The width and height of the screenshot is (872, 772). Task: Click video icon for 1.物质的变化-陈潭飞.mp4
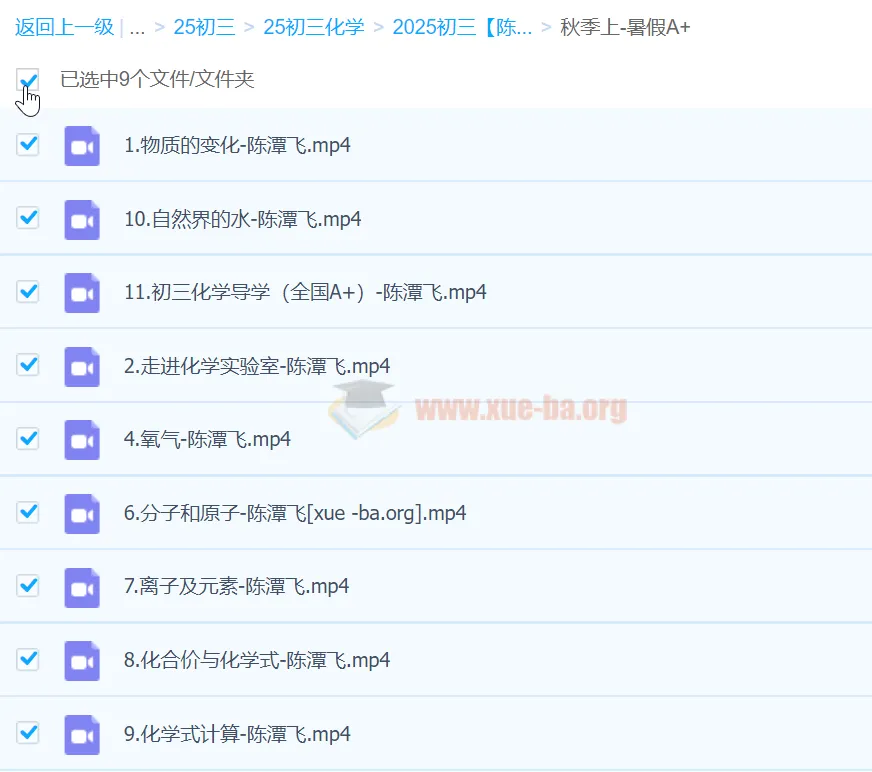[x=82, y=146]
